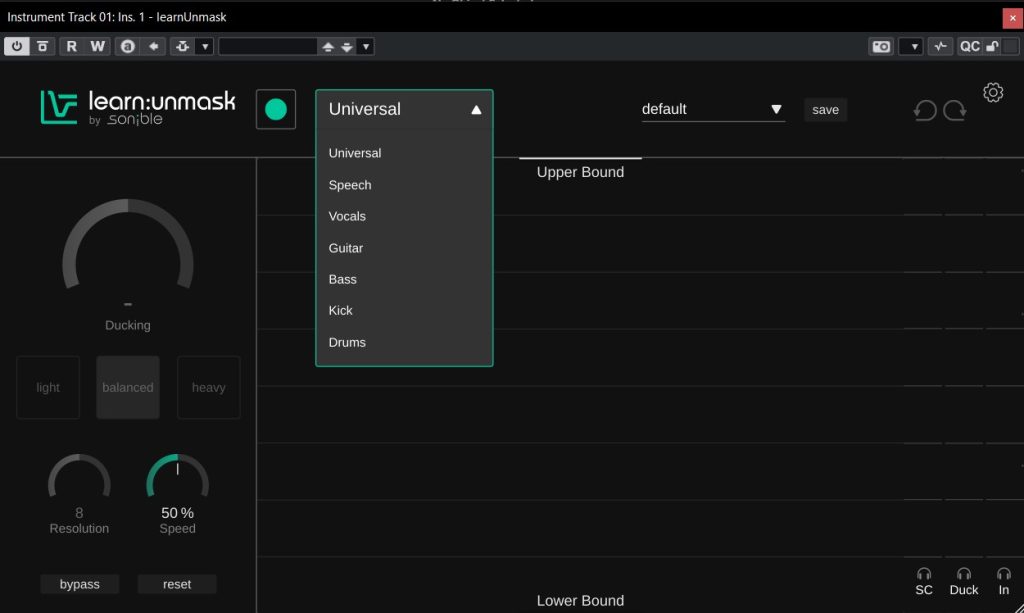
Task: Enable Write automation W button
Action: (97, 46)
